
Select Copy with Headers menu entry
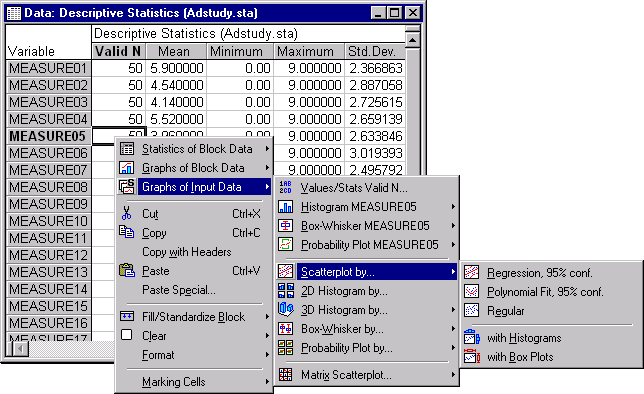coord(186,252)
